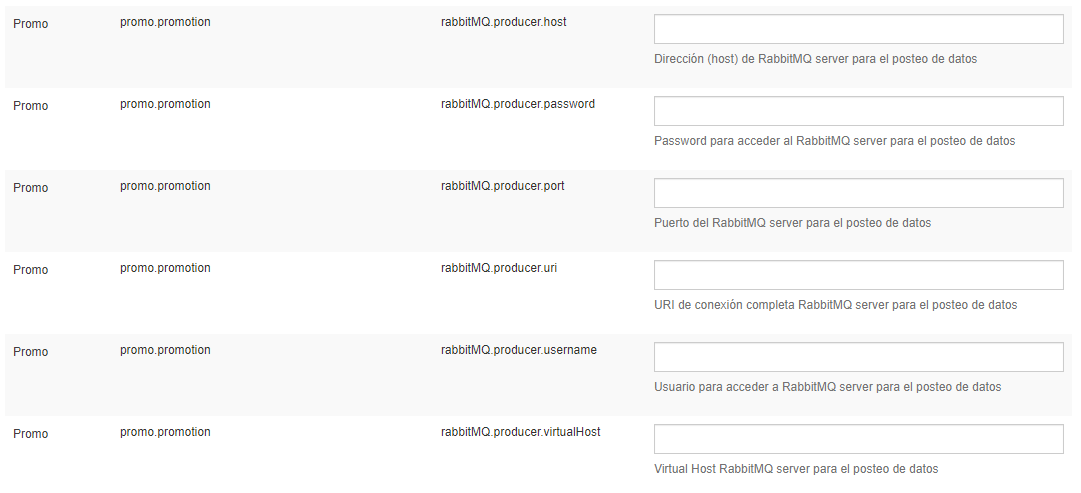Screen dimensions: 1081x493
Task: Click the "Password para acceder" description text
Action: pyautogui.click(x=834, y=141)
